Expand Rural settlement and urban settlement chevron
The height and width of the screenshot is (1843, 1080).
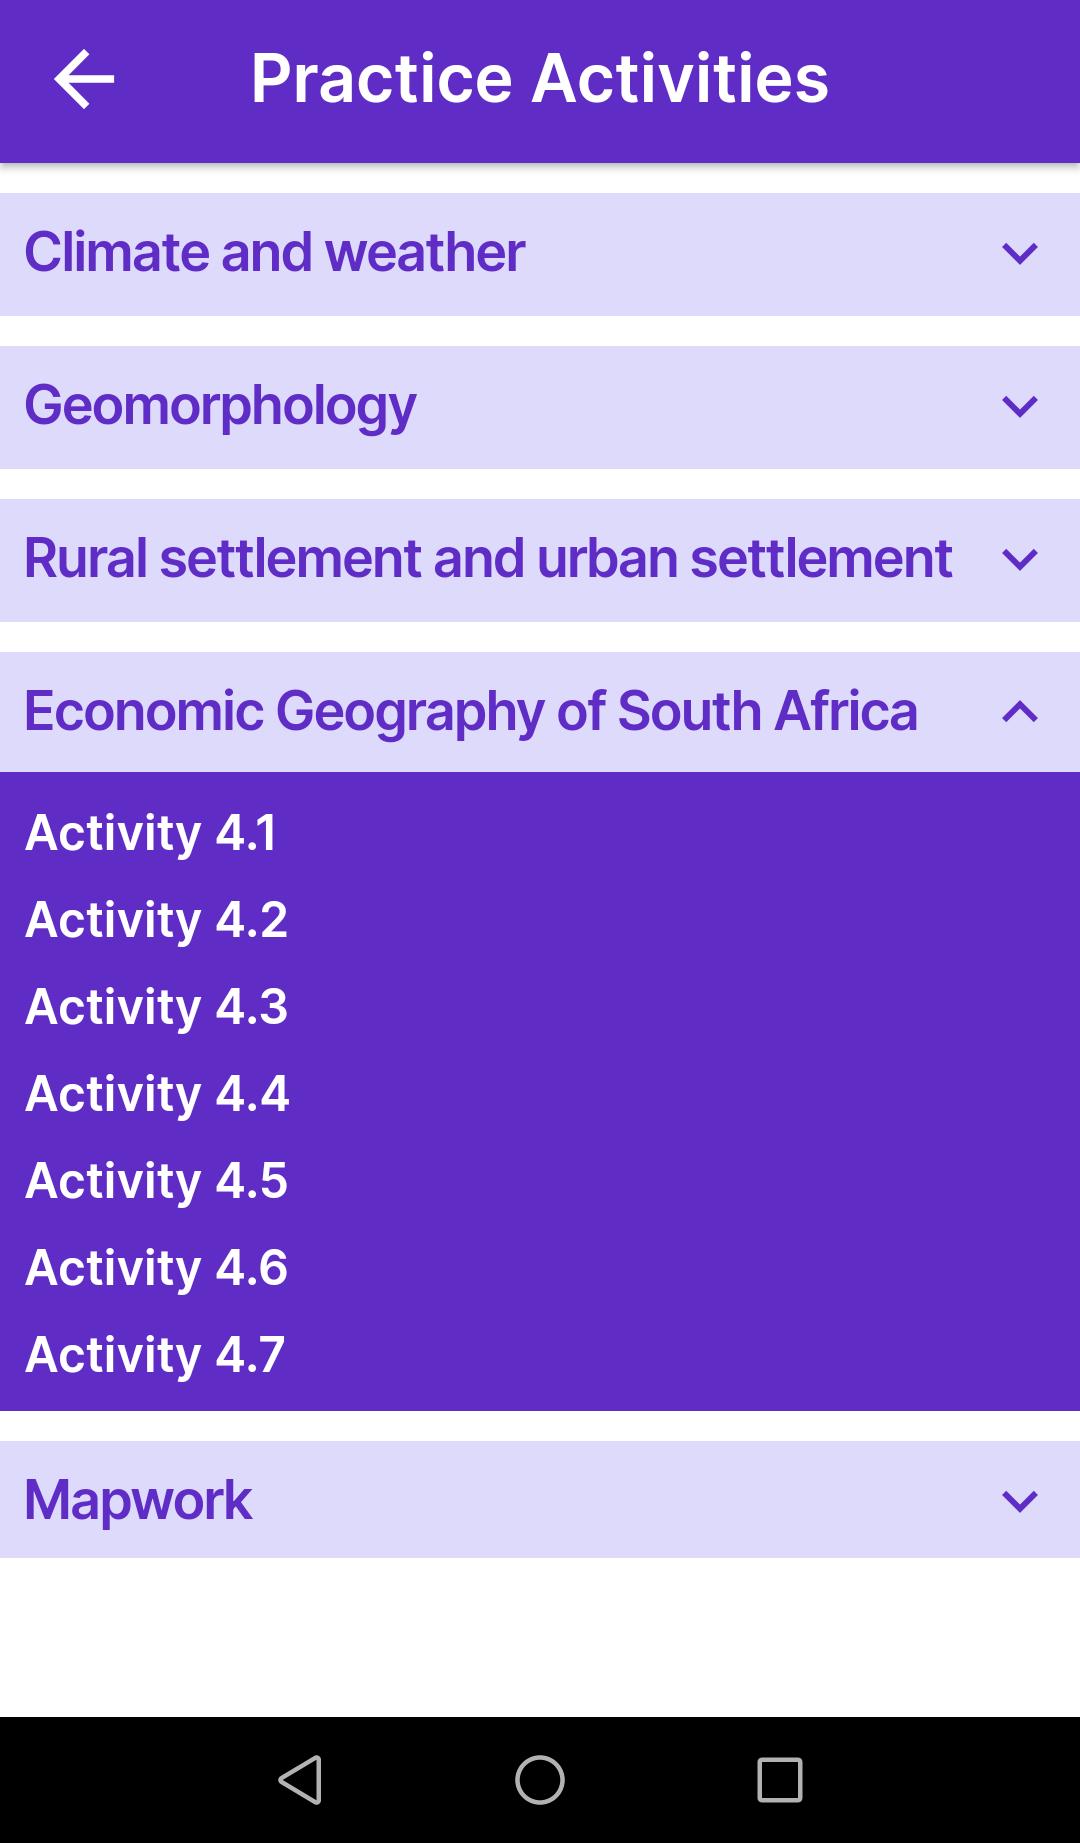pos(1019,560)
